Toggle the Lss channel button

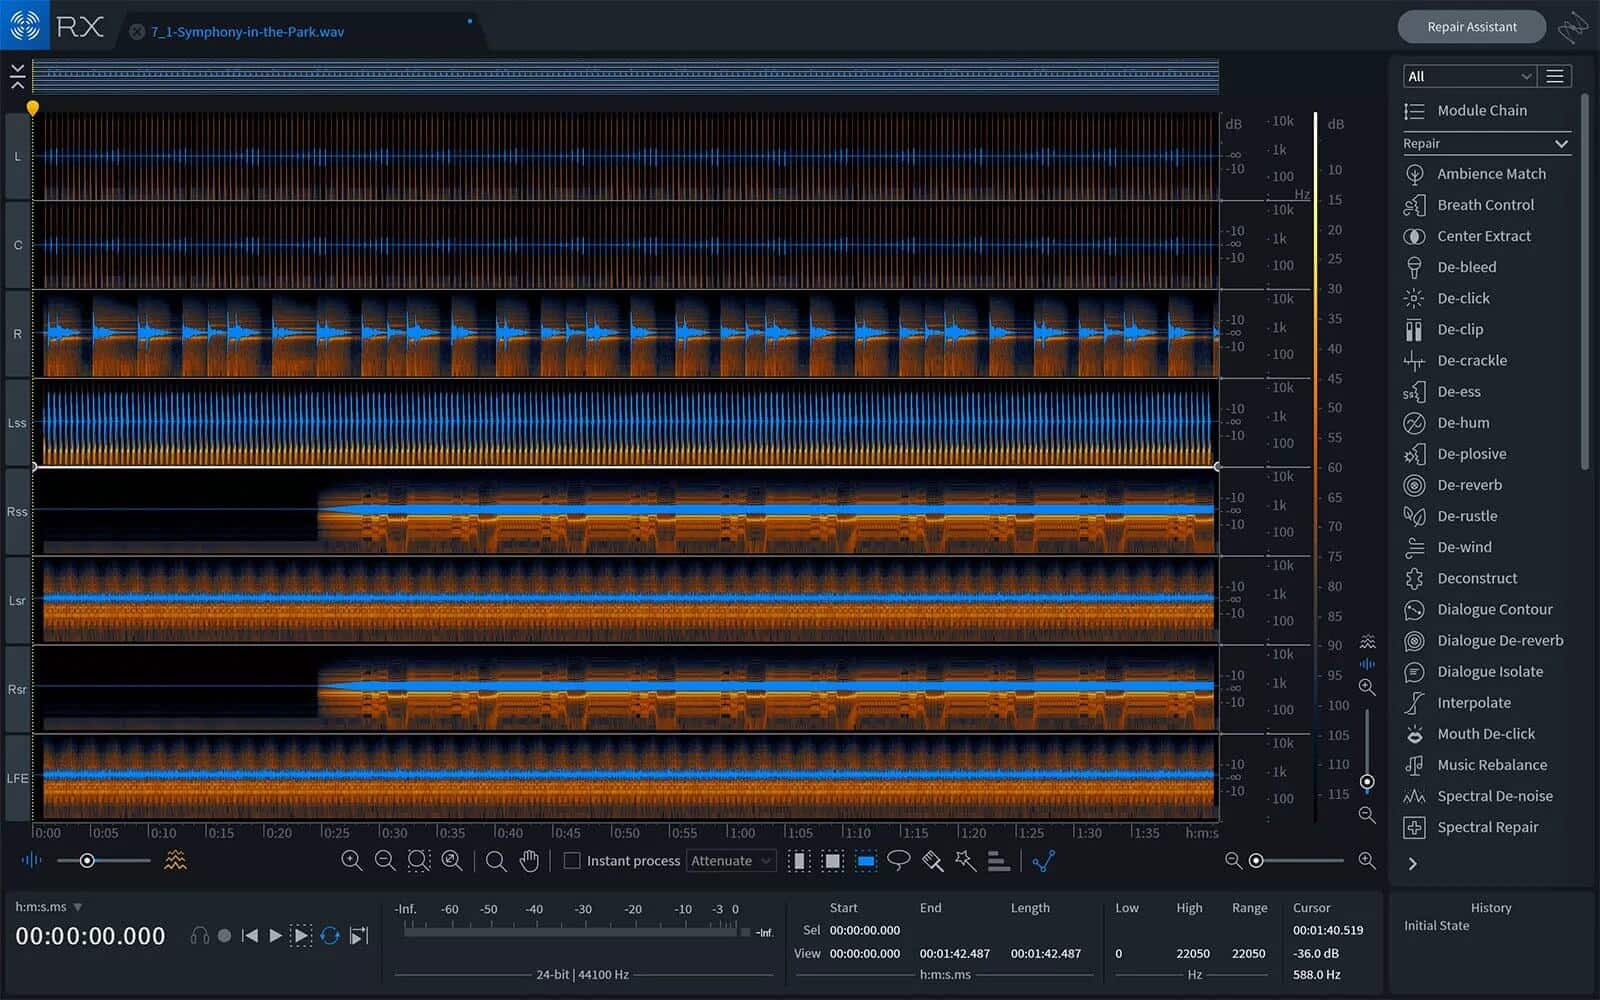click(18, 423)
